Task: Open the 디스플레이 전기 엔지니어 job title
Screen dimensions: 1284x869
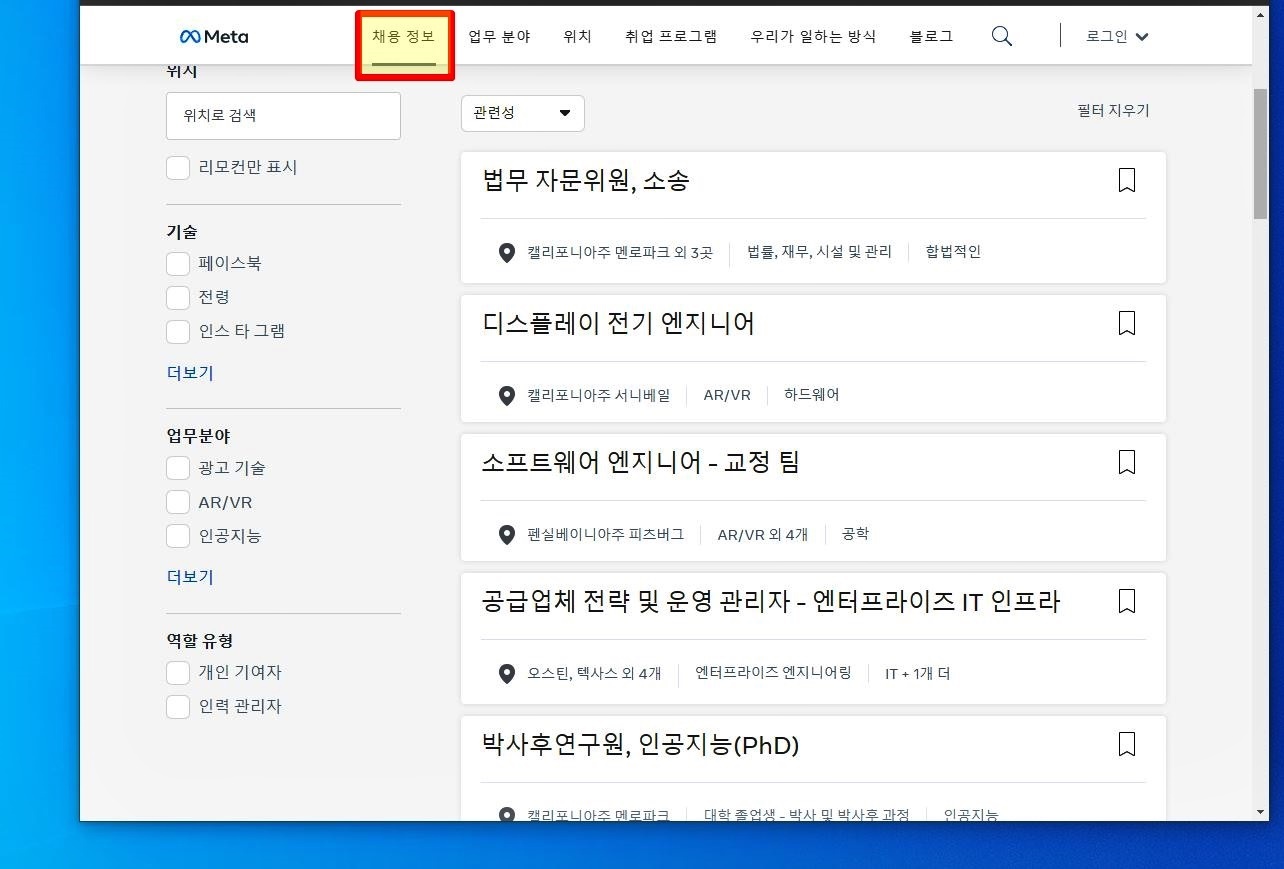Action: click(618, 324)
